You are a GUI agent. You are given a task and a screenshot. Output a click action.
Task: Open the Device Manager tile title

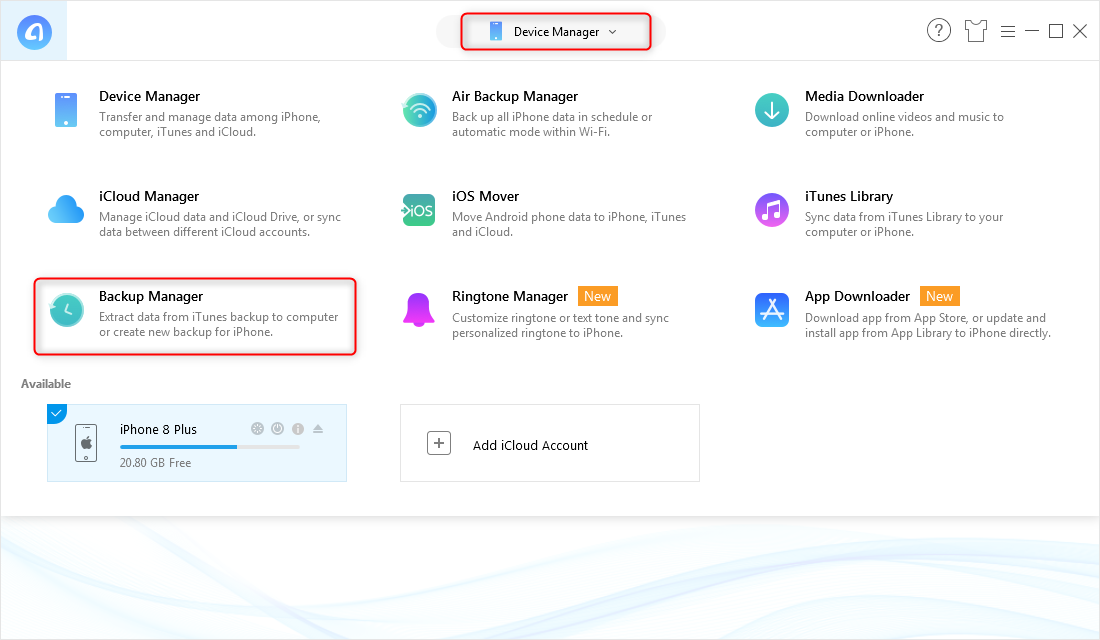coord(149,96)
